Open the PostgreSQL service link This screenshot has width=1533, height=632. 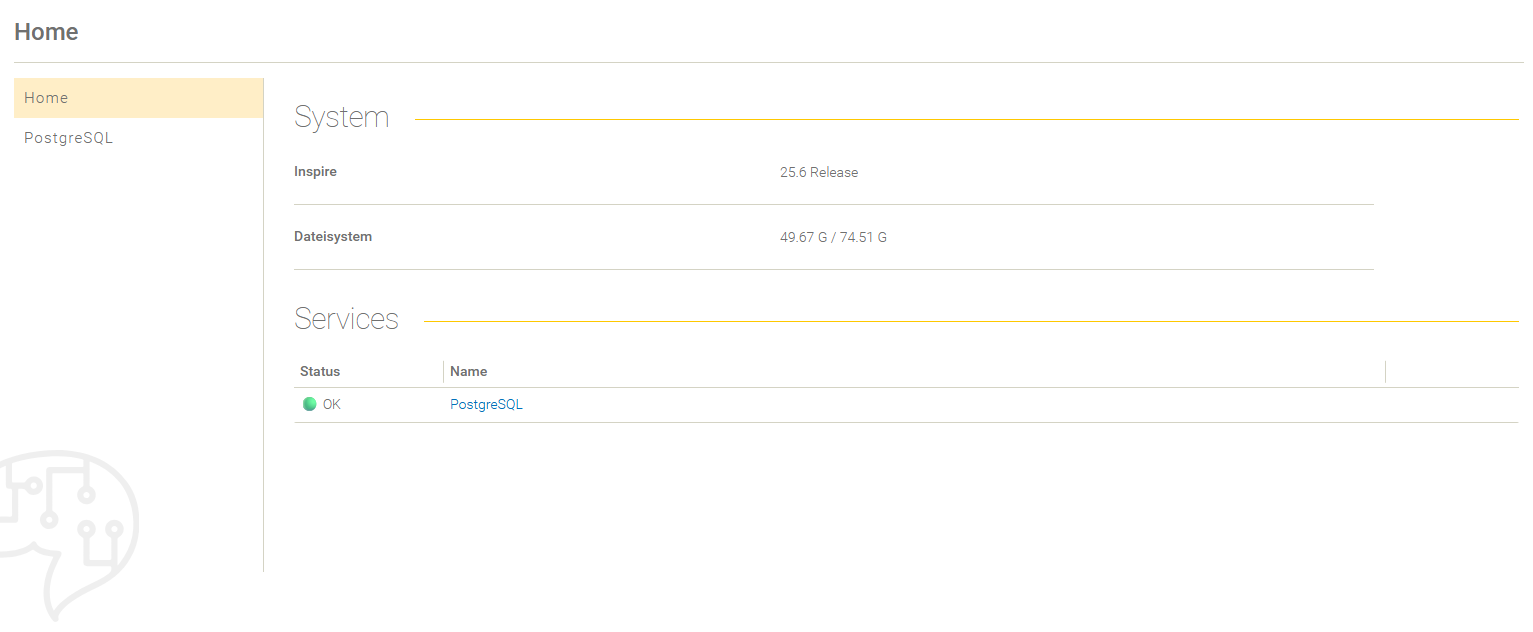[486, 405]
